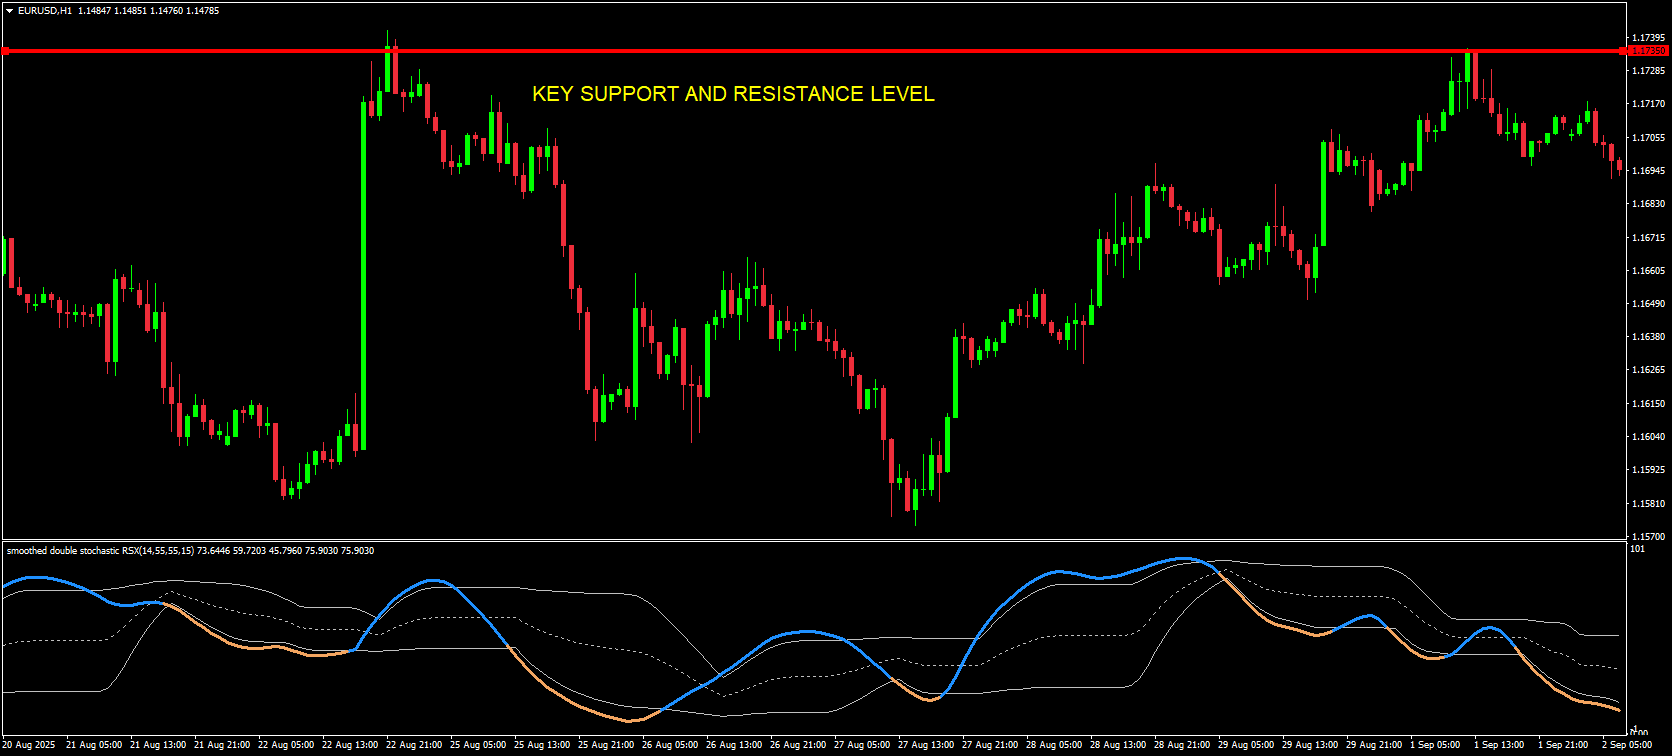Select the yellow KEY SUPPORT AND RESISTANCE LEVEL label
The image size is (1672, 756).
[733, 94]
